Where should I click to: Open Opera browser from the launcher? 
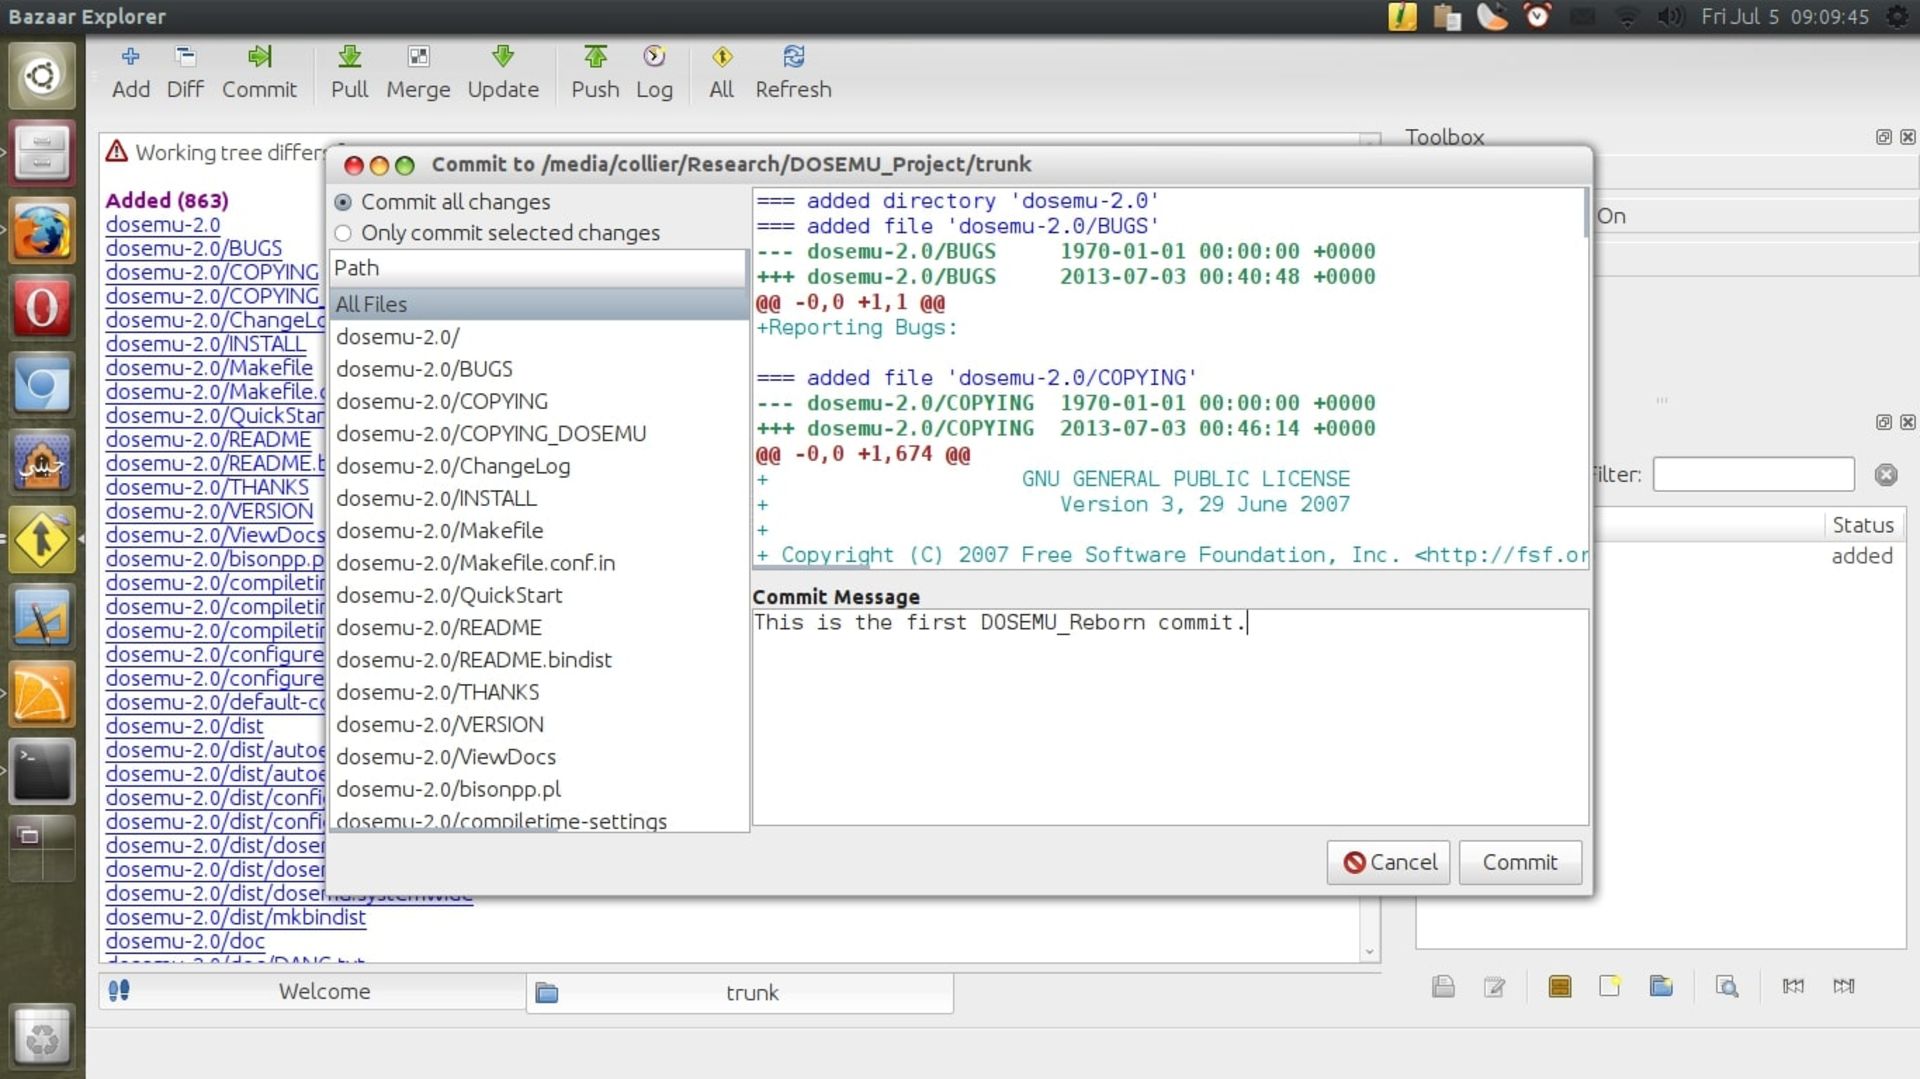coord(41,308)
